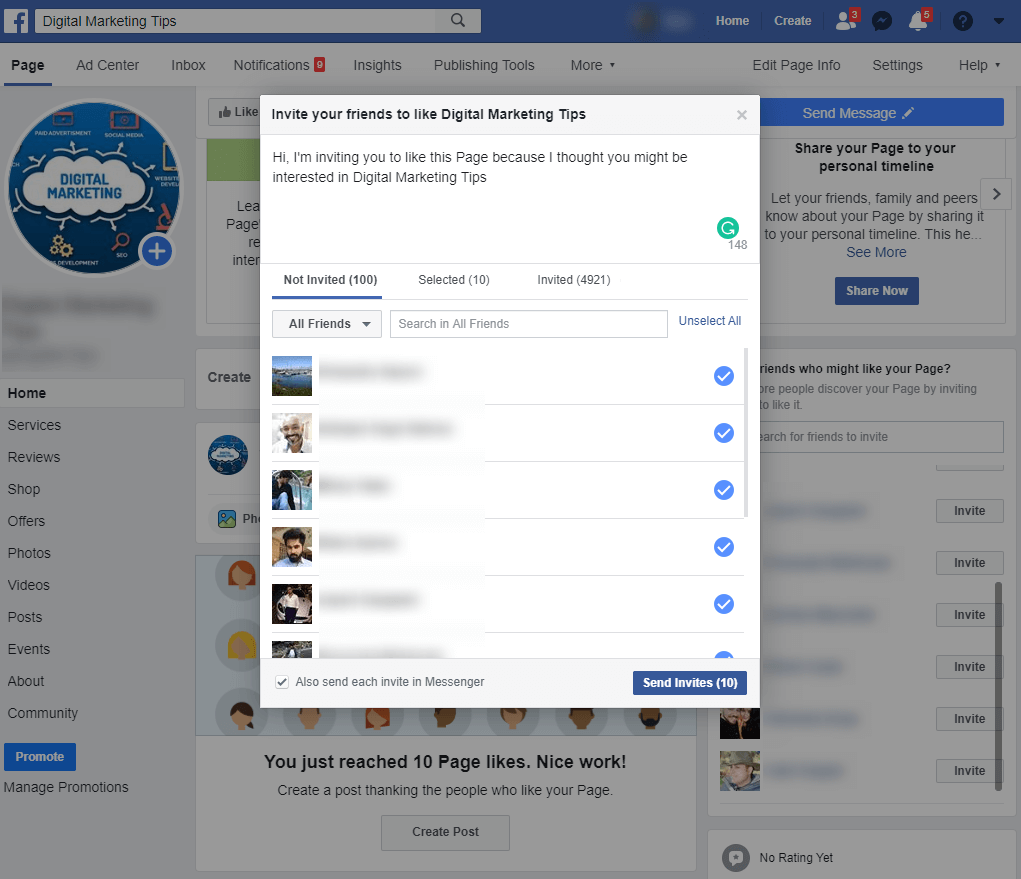
Task: Toggle the selection checkmark on the second friend
Action: click(x=723, y=433)
